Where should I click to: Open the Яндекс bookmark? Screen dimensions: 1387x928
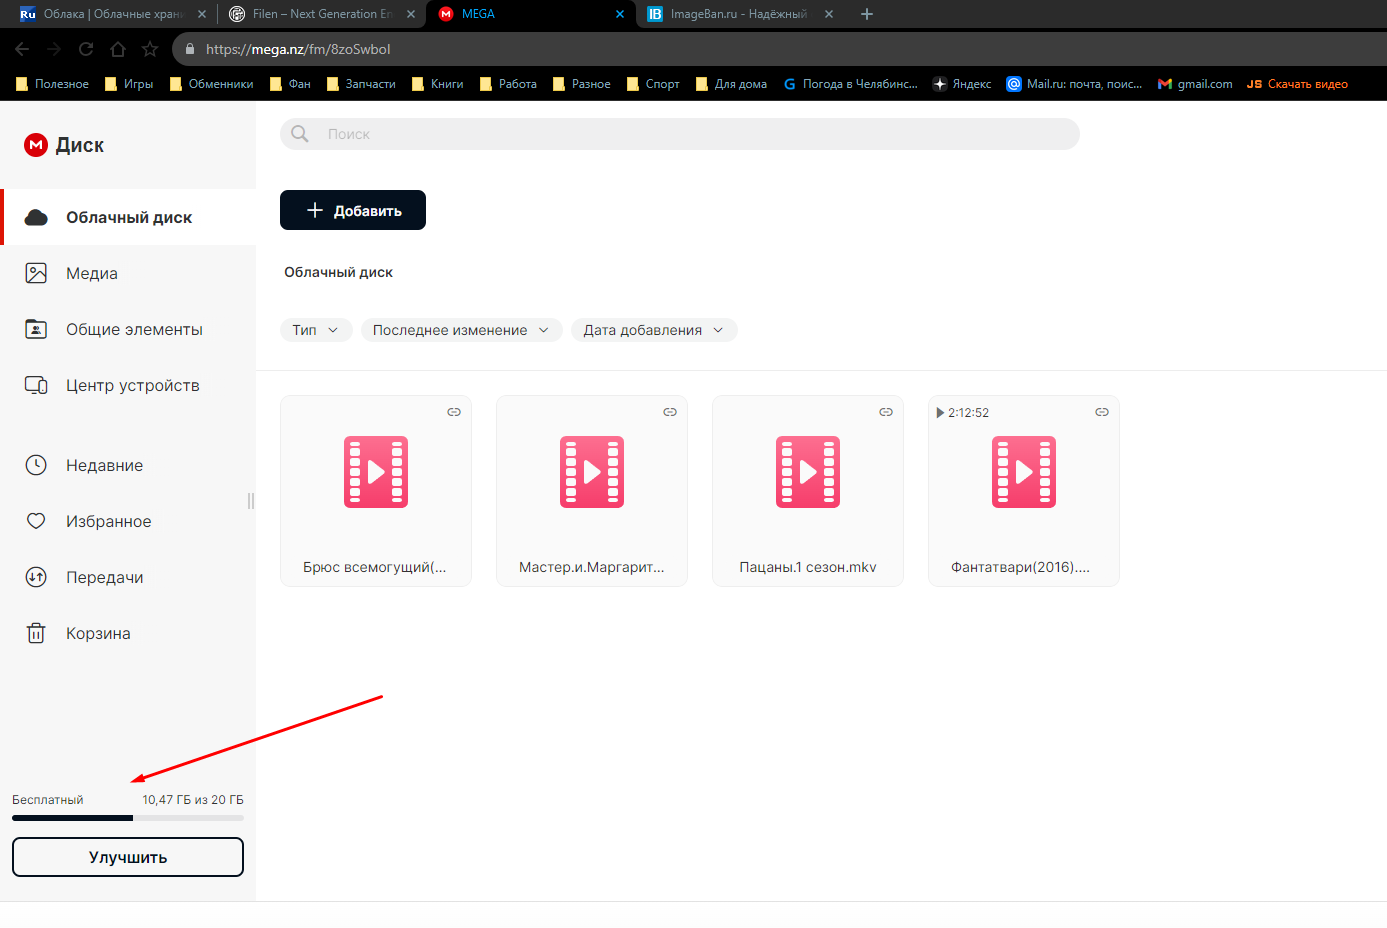coord(962,84)
